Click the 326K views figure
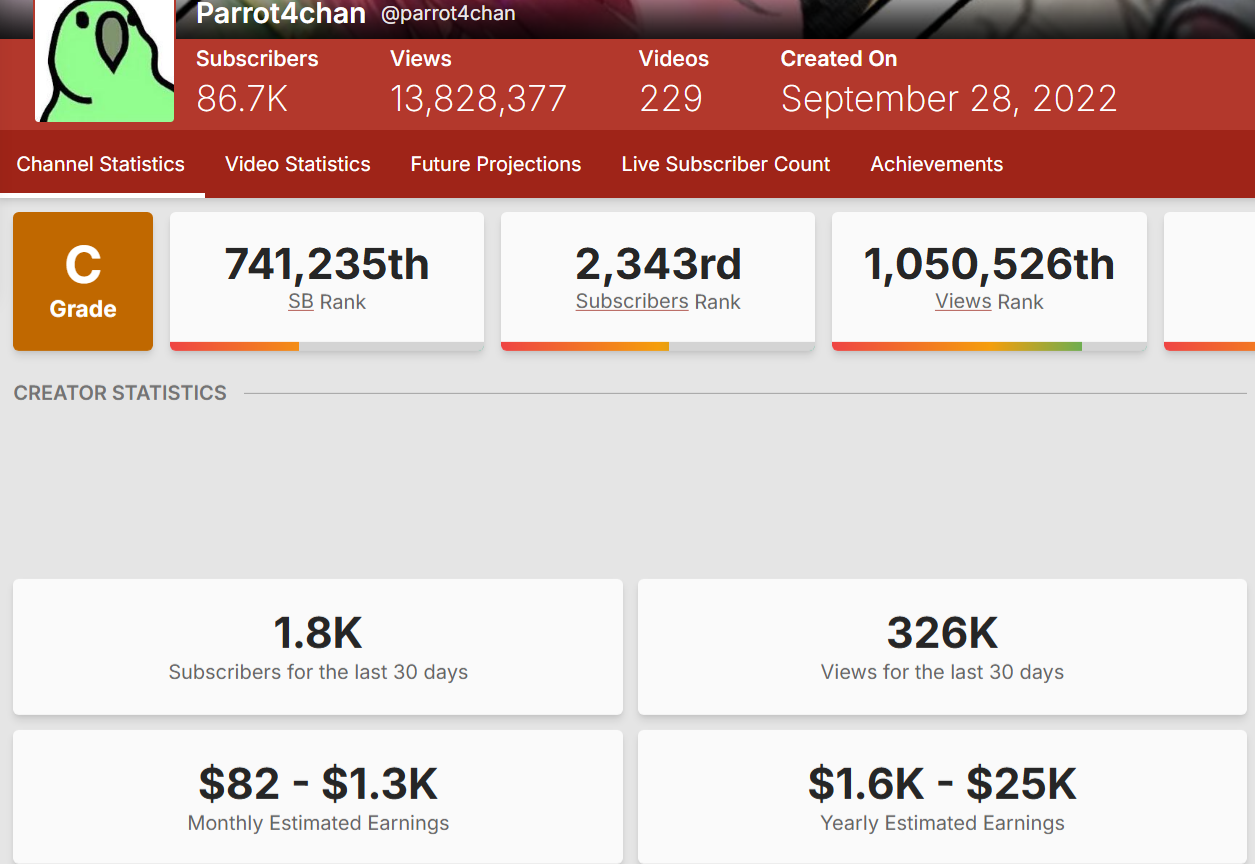Screen dimensions: 1255x864 [x=943, y=633]
